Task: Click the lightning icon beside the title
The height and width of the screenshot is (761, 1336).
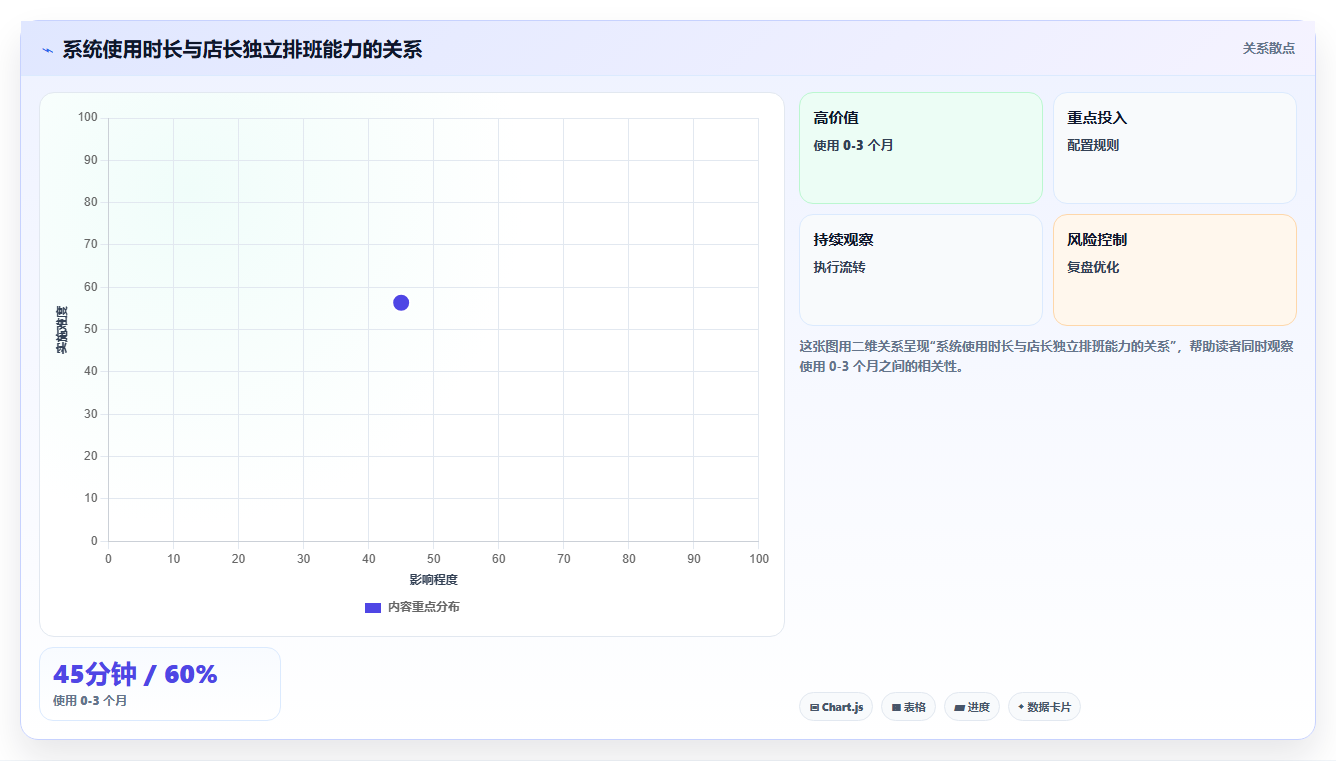Action: point(47,50)
